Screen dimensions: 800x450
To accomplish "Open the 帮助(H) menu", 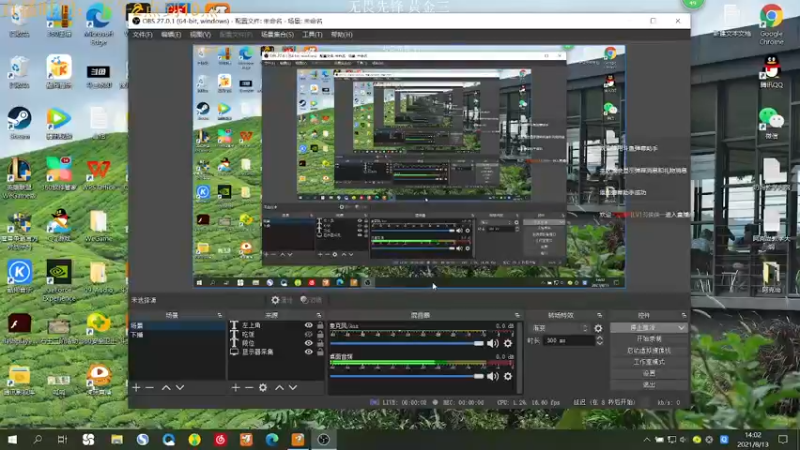I will coord(342,35).
